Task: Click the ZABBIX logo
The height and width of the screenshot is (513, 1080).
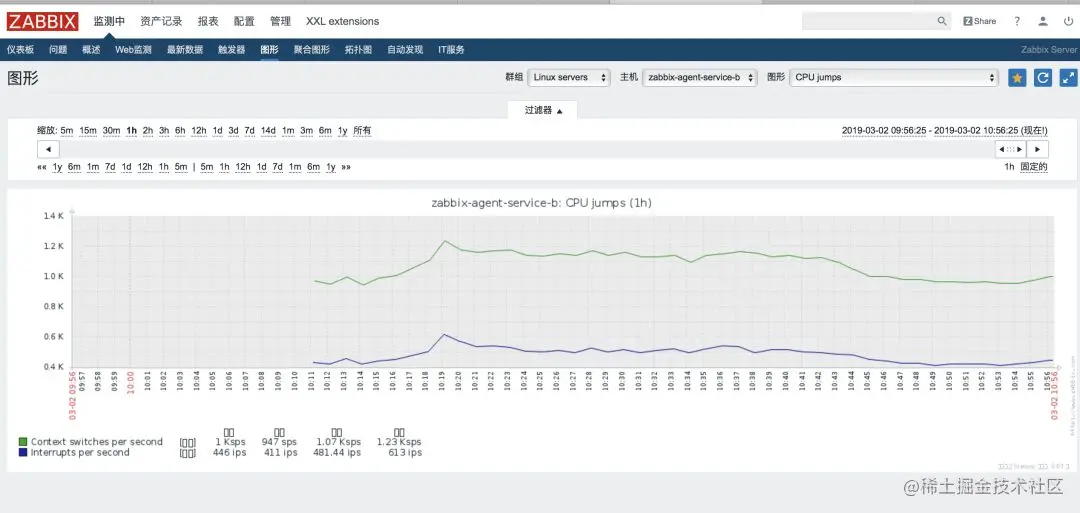Action: pyautogui.click(x=43, y=21)
